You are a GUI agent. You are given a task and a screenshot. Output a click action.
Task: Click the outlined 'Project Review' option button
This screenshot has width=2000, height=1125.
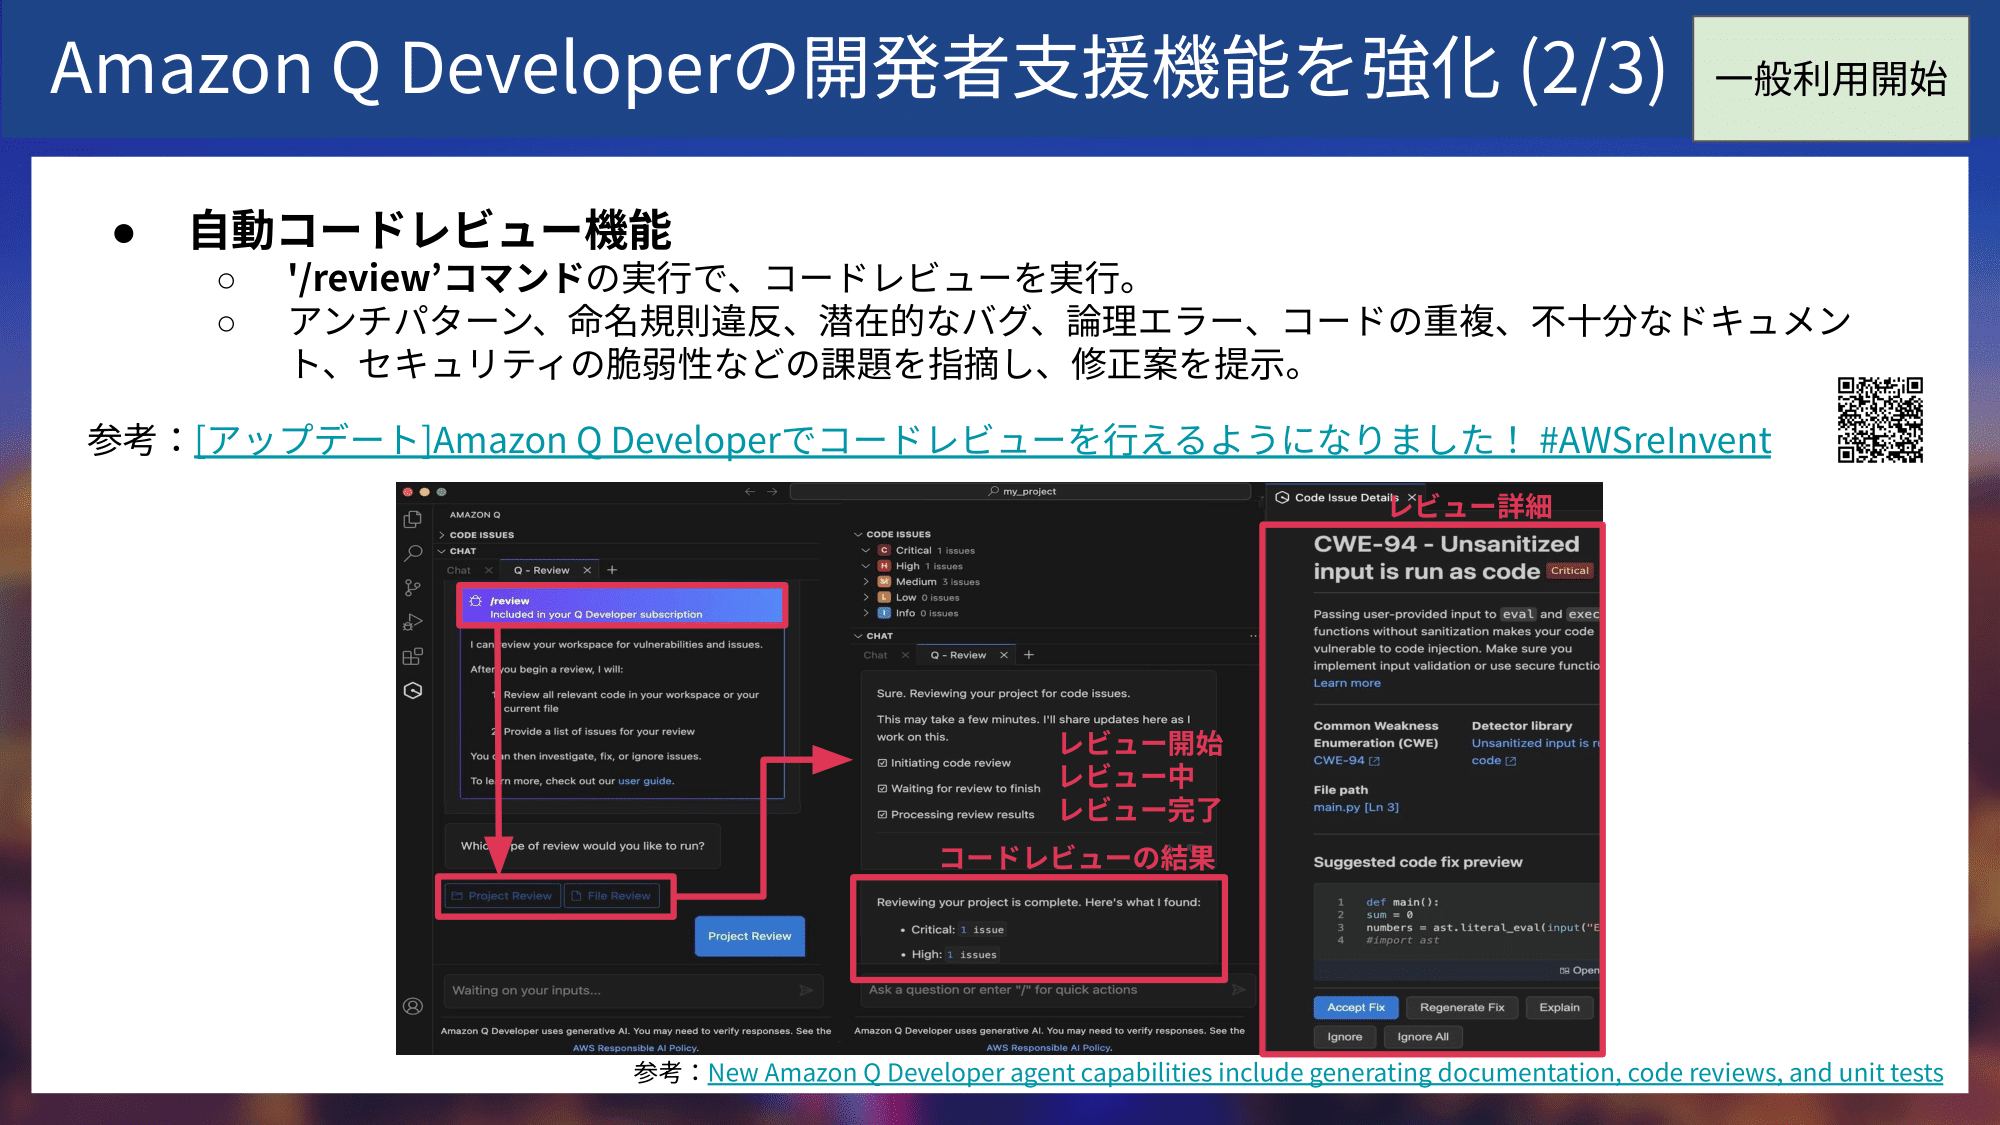(501, 896)
